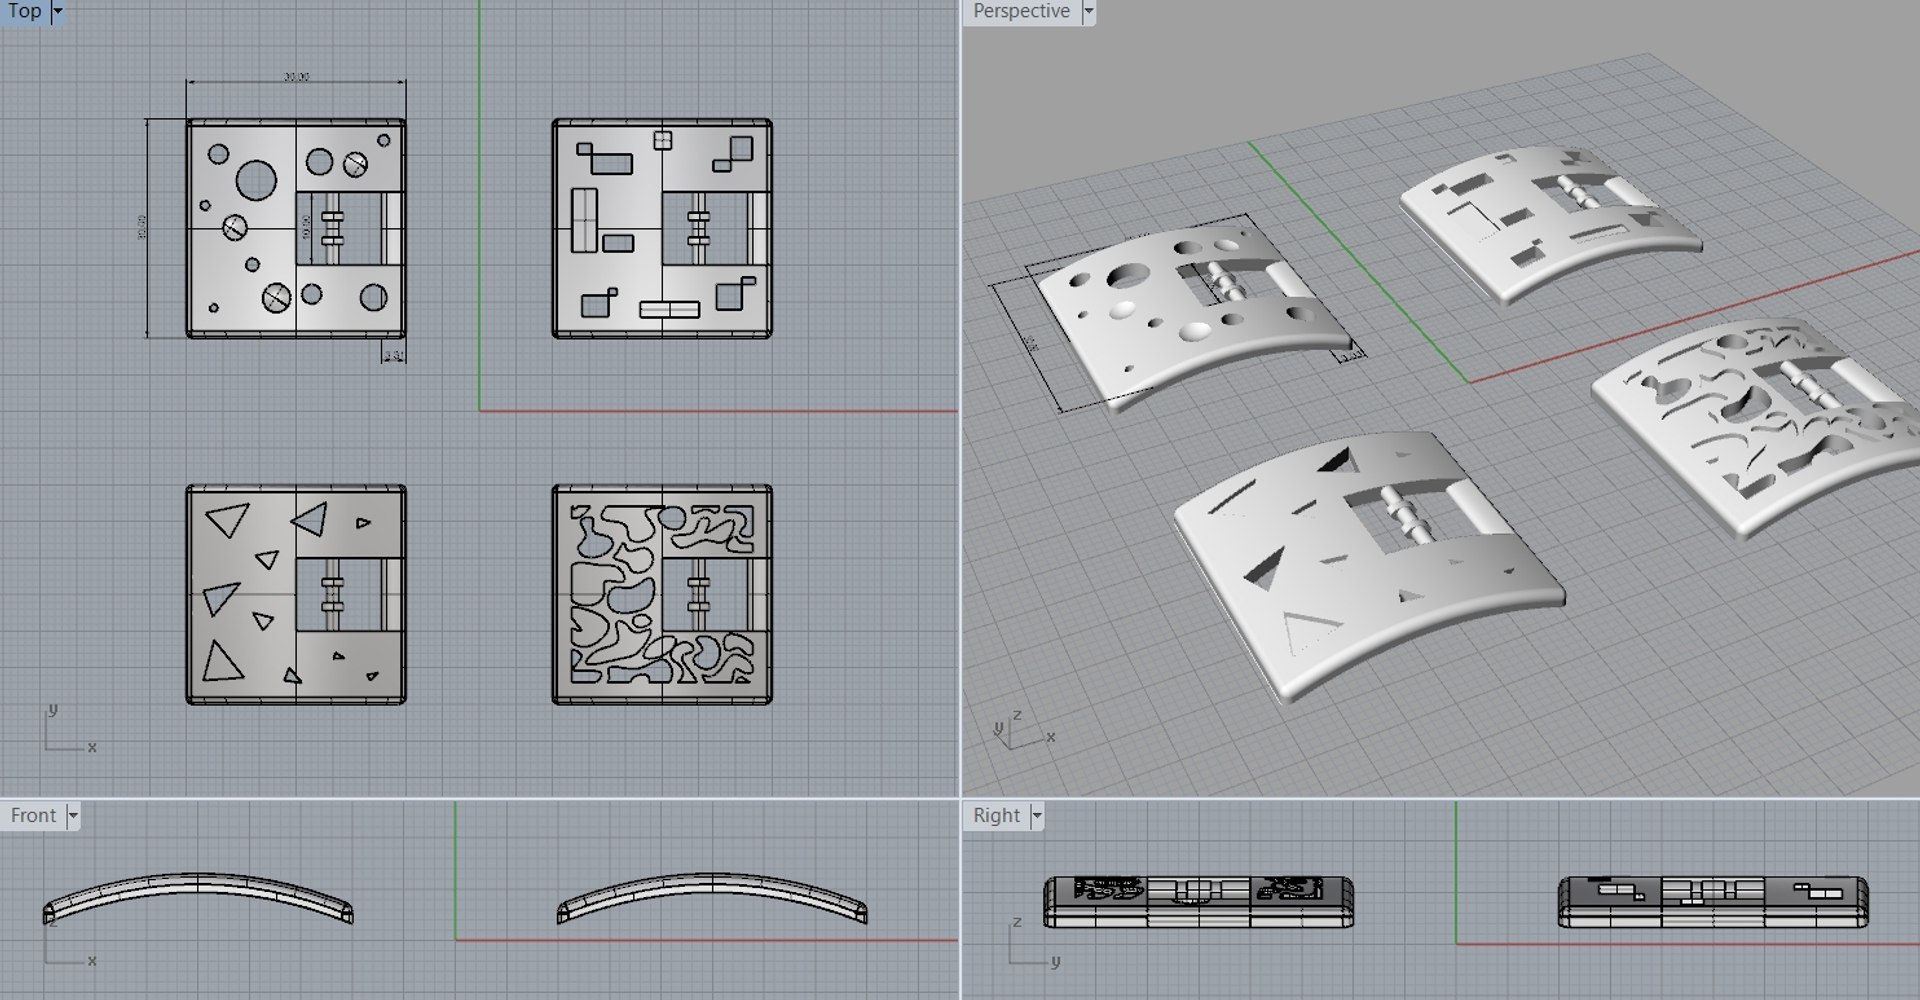The height and width of the screenshot is (1000, 1920).
Task: Select the left arched profile in Front view
Action: point(198,897)
